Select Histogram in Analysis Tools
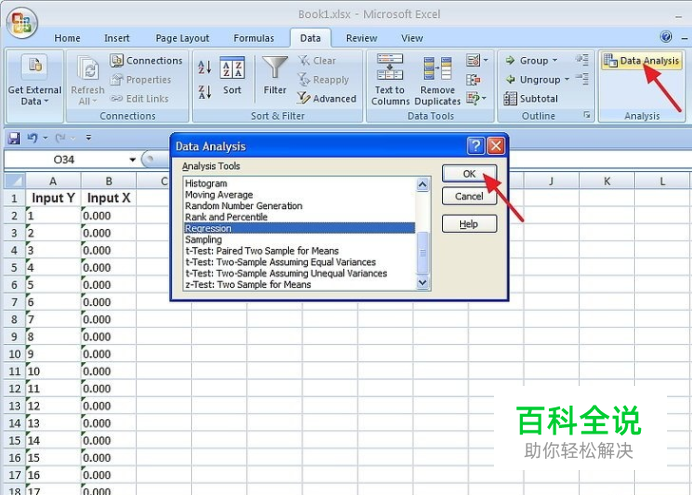Viewport: 692px width, 495px height. (x=299, y=183)
